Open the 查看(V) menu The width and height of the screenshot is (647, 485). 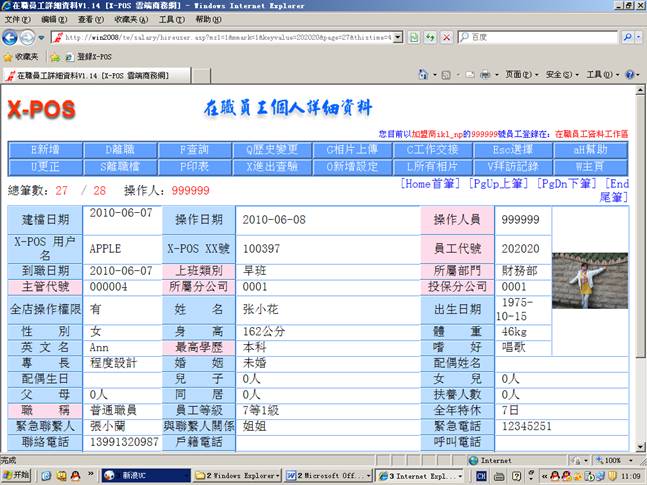[x=90, y=19]
